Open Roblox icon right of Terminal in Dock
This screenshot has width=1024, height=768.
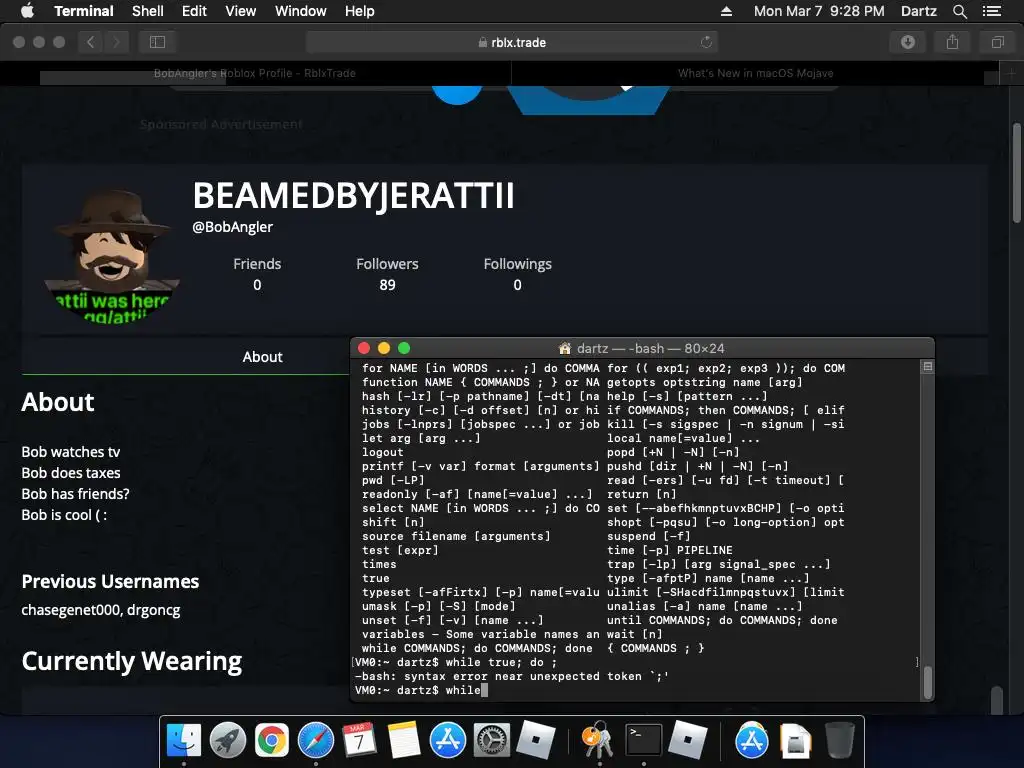(x=687, y=741)
